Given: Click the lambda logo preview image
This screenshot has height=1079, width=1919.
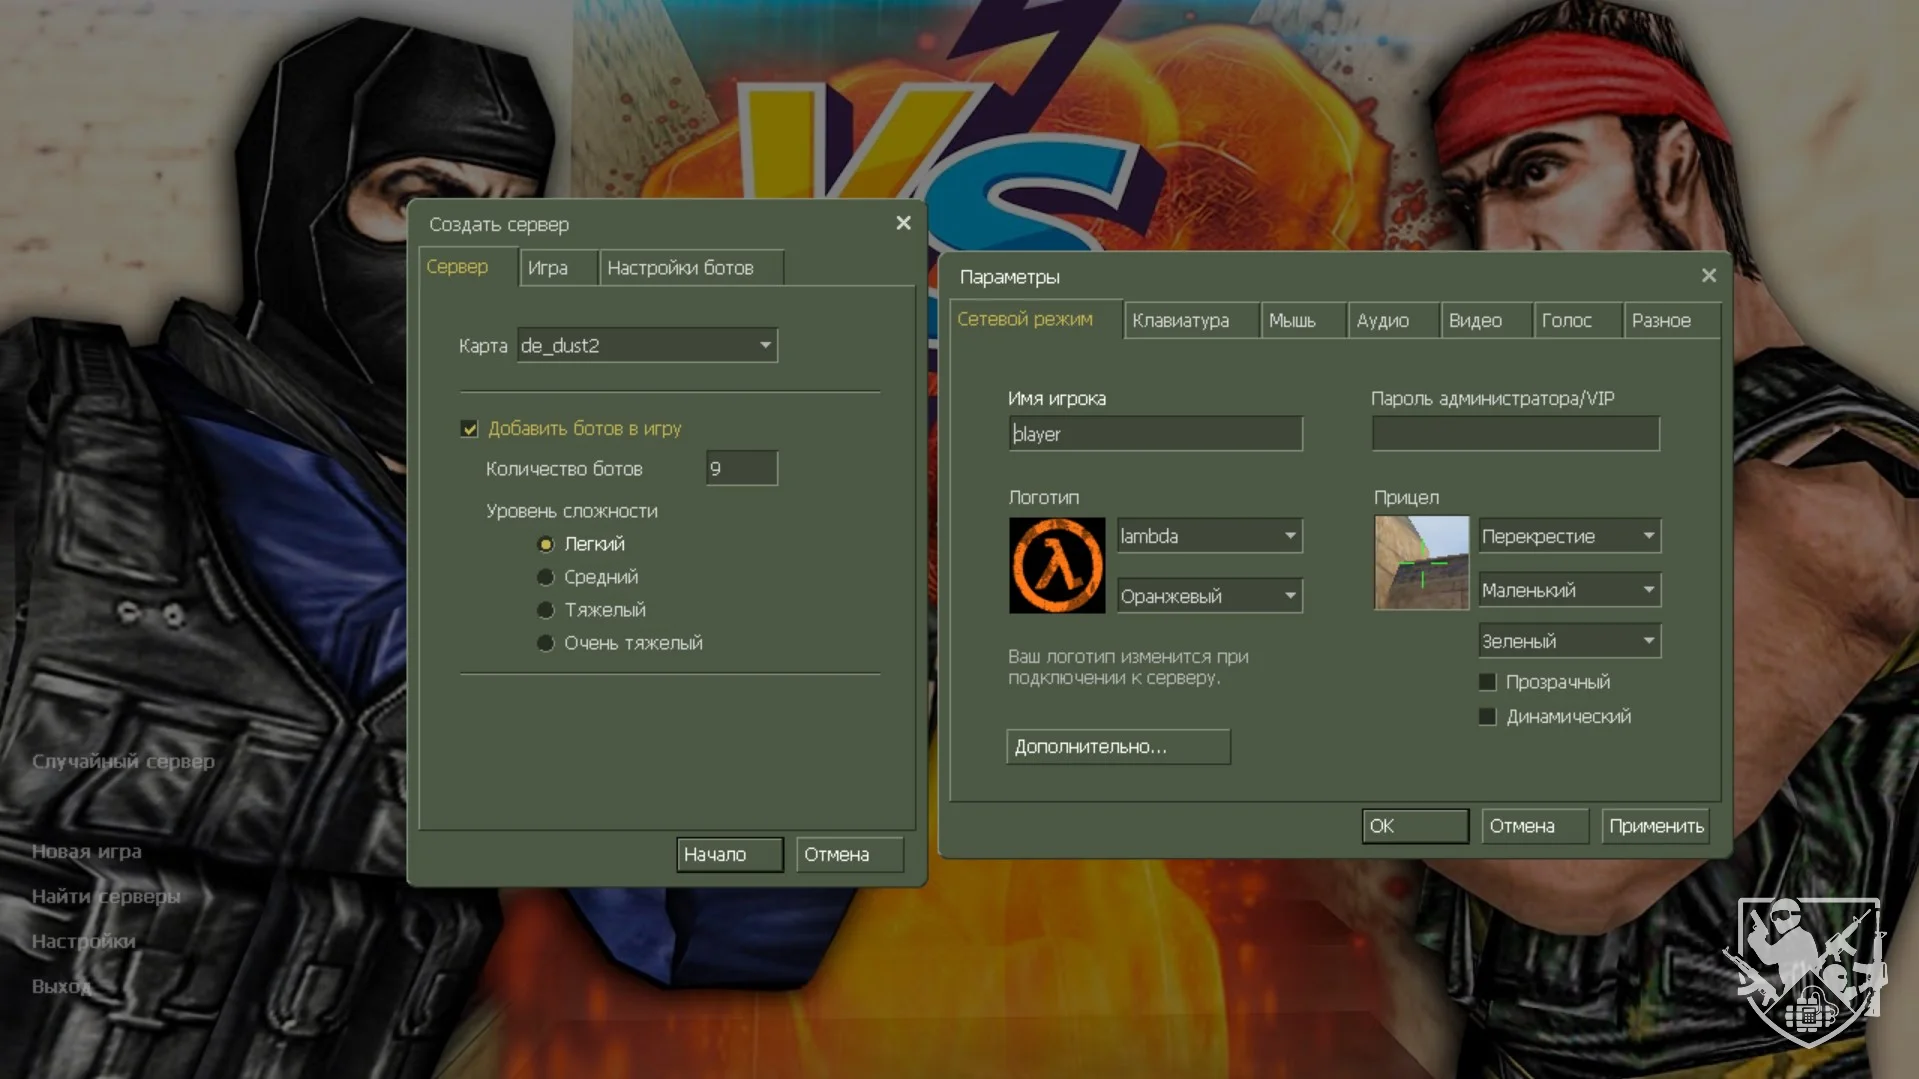Looking at the screenshot, I should 1056,565.
